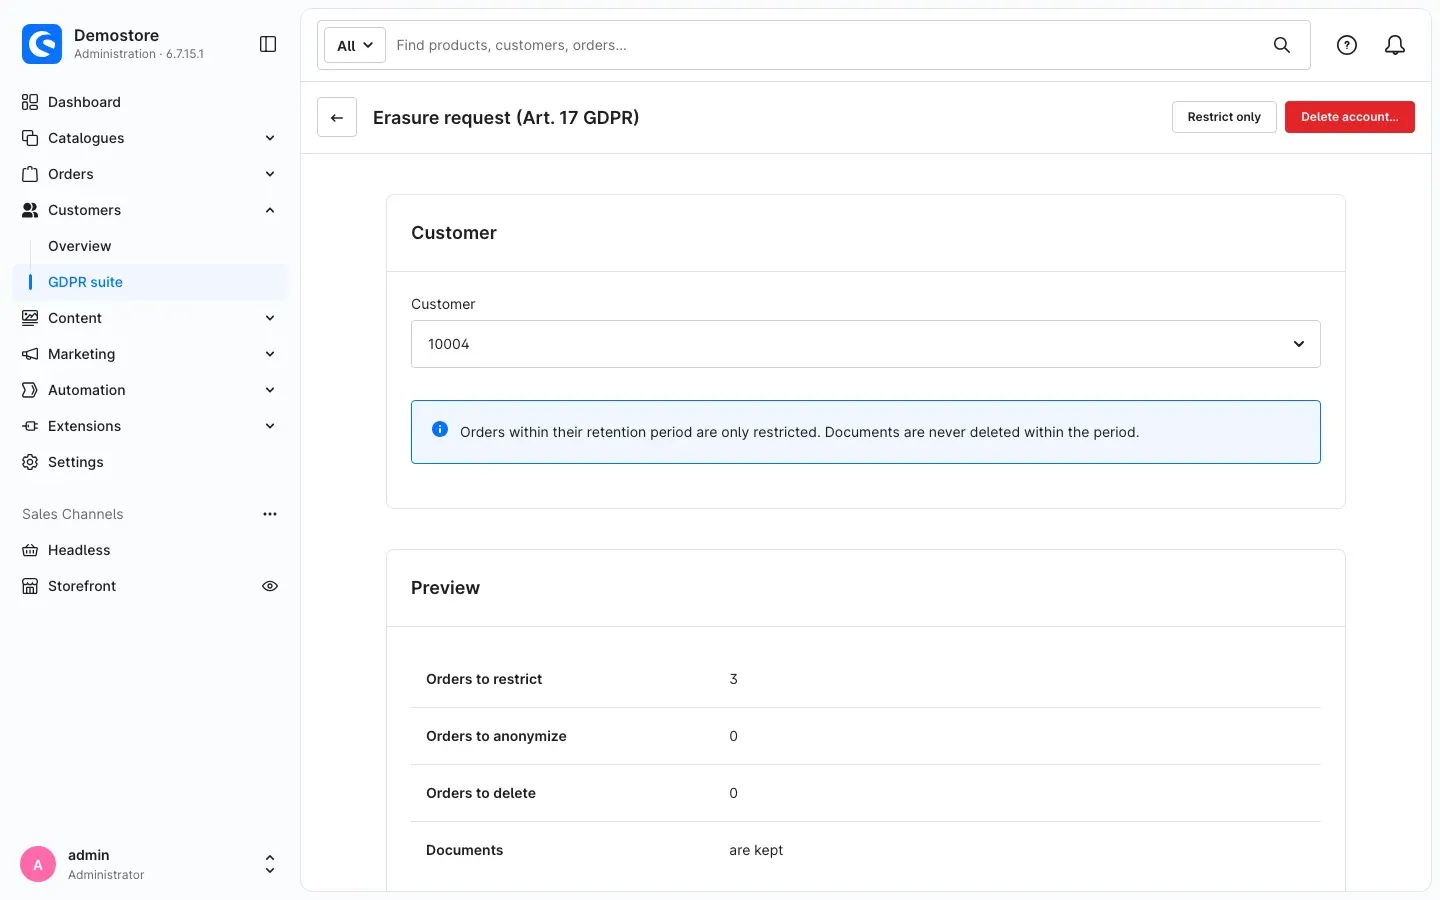Click the red Delete account button
1440x900 pixels.
pyautogui.click(x=1350, y=117)
